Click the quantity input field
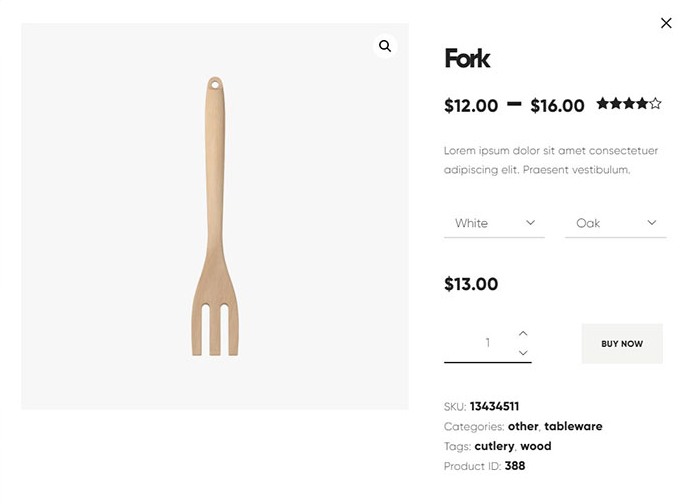693x504 pixels. pyautogui.click(x=488, y=343)
